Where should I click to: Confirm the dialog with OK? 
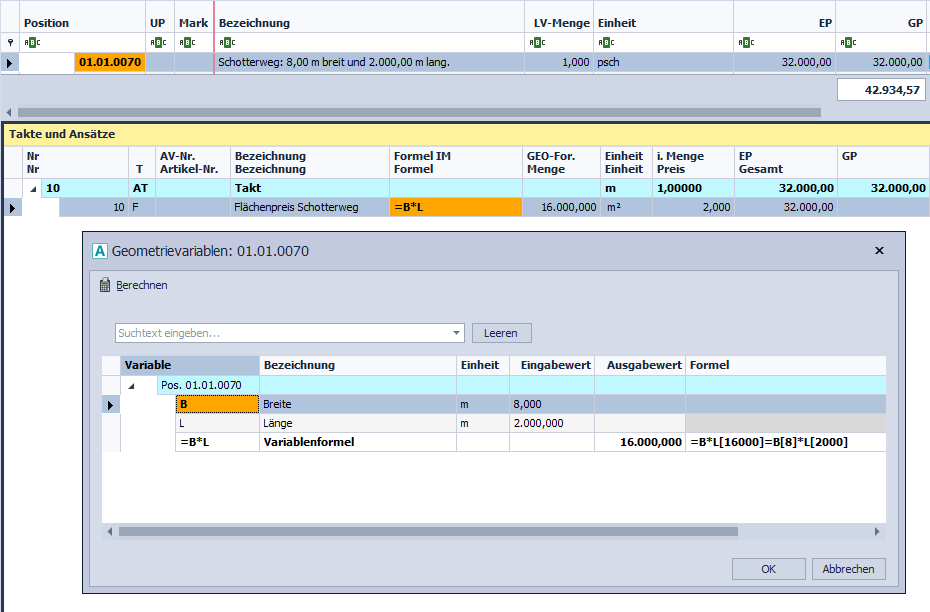pos(768,569)
